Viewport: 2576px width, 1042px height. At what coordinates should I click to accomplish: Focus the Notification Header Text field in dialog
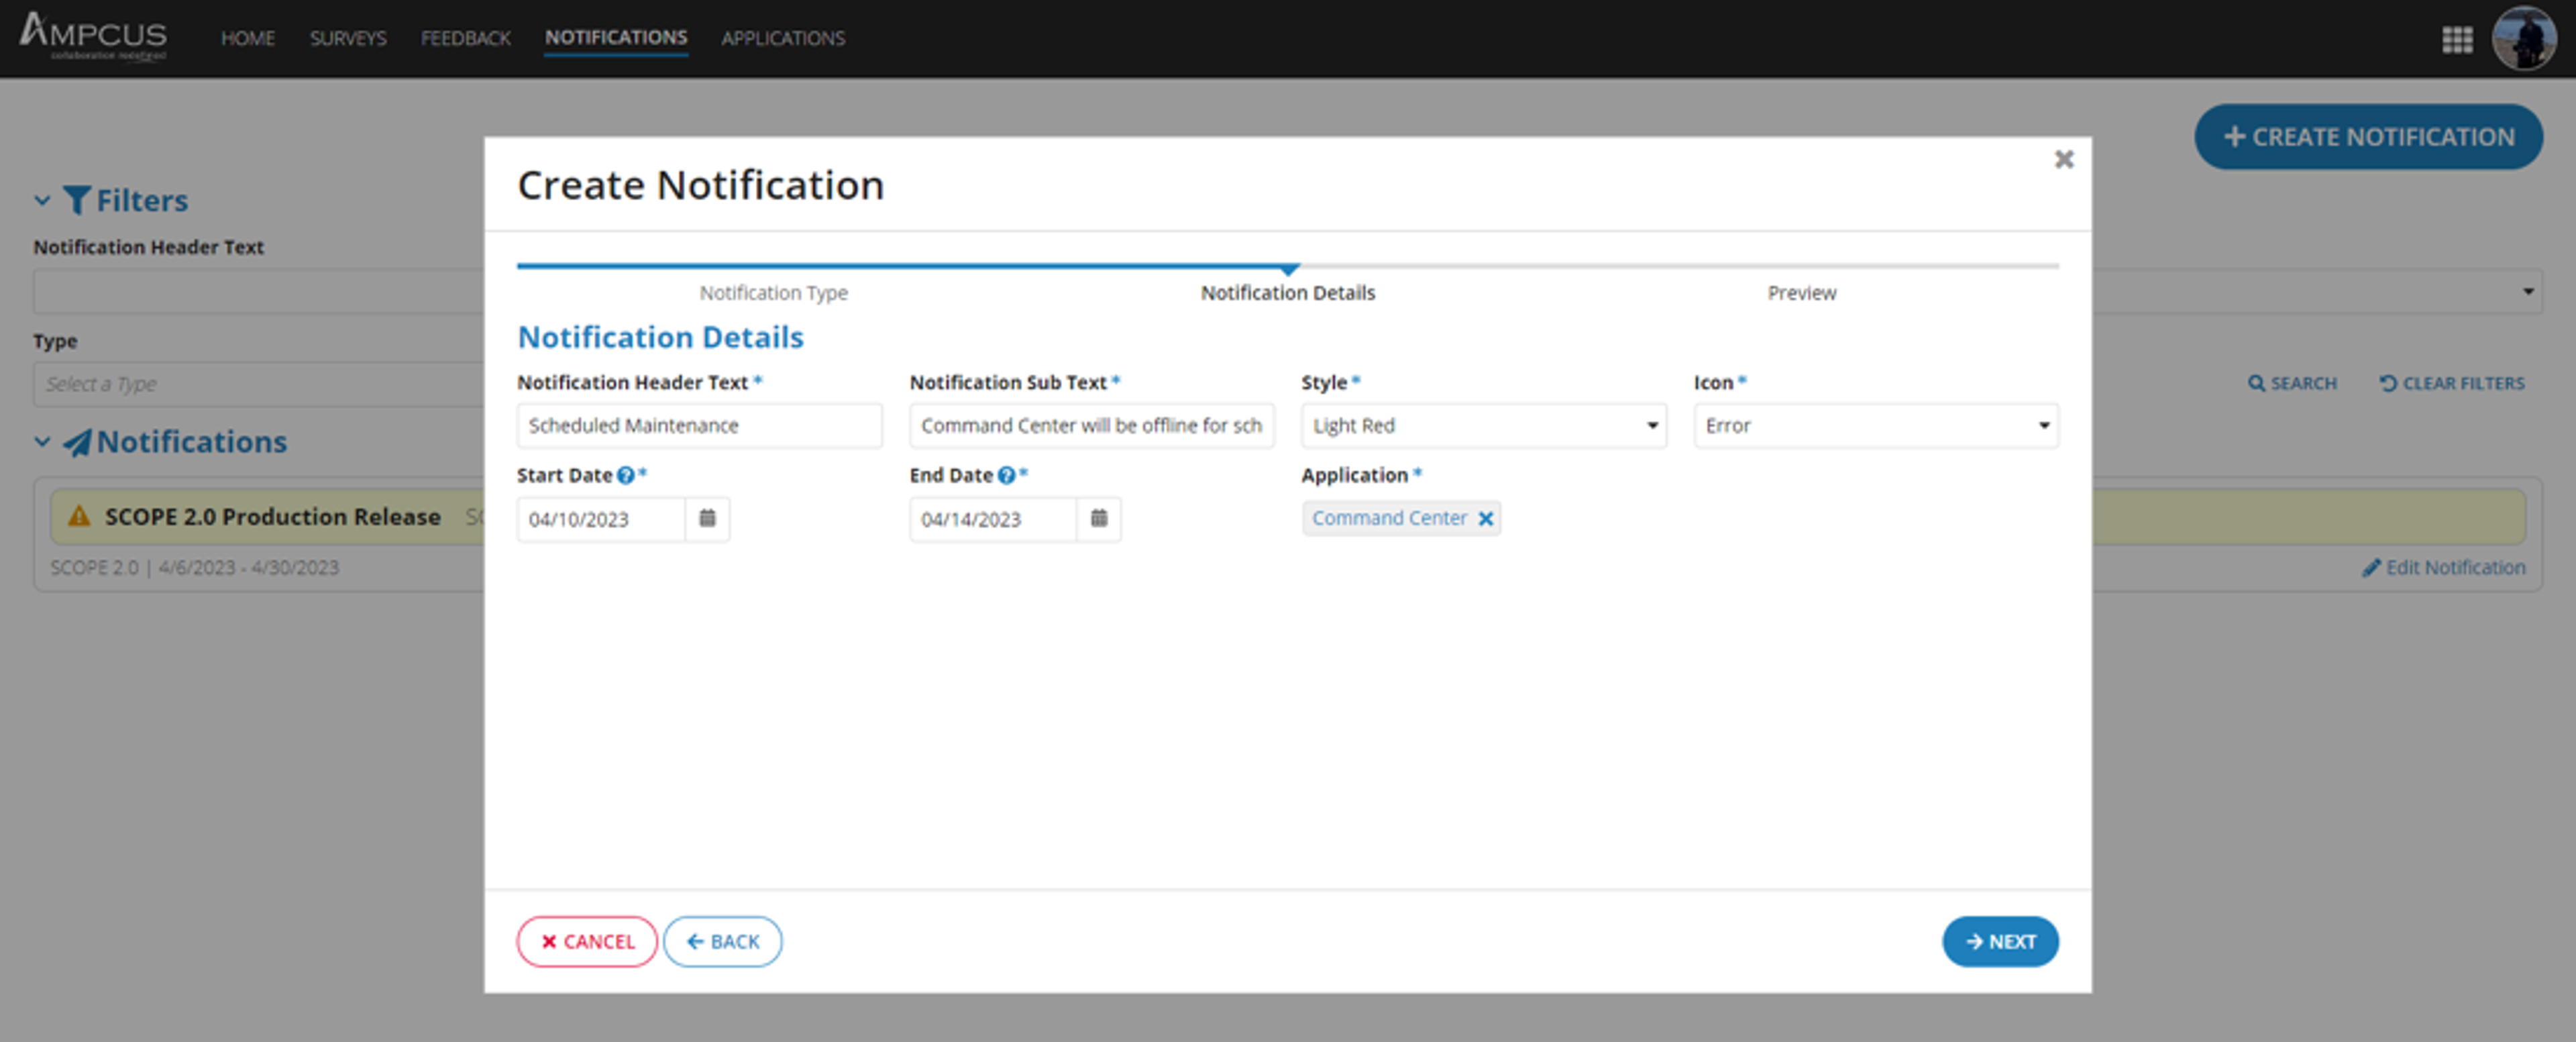click(699, 425)
